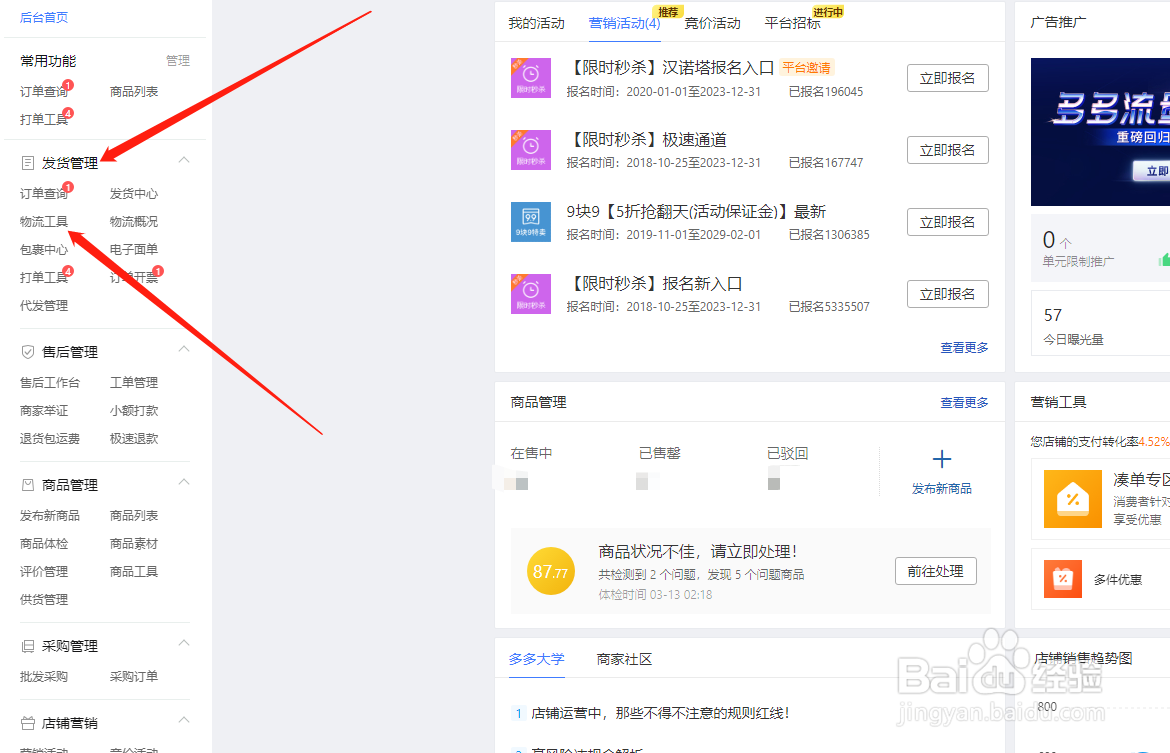1170x753 pixels.
Task: Switch to 商家社区 tab
Action: (x=625, y=659)
